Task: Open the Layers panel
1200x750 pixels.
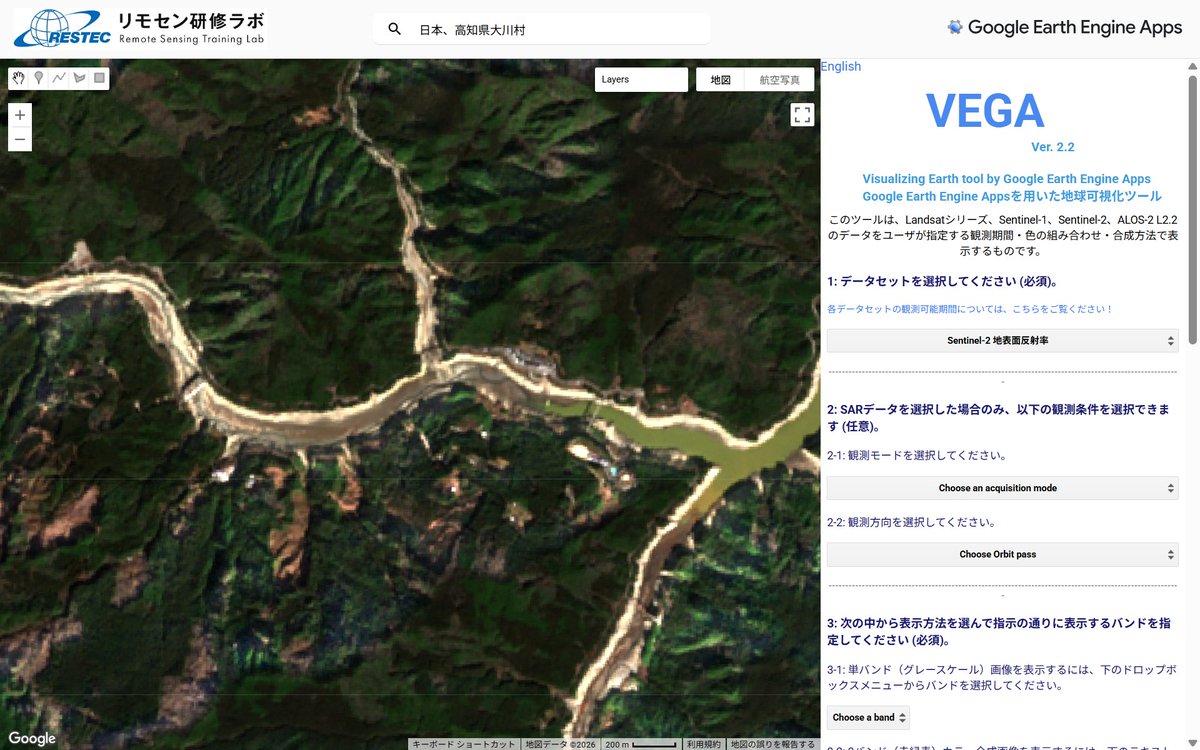Action: tap(641, 79)
